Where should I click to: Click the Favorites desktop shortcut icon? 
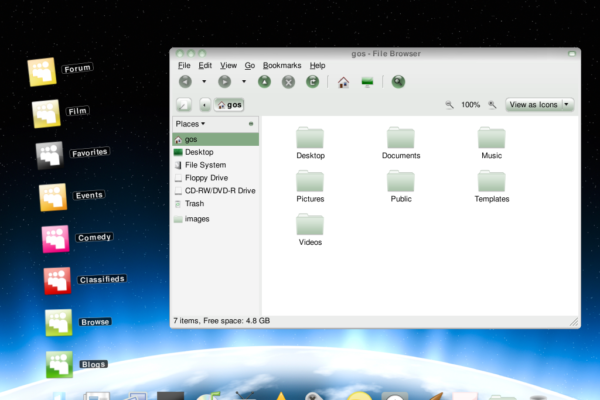click(50, 155)
